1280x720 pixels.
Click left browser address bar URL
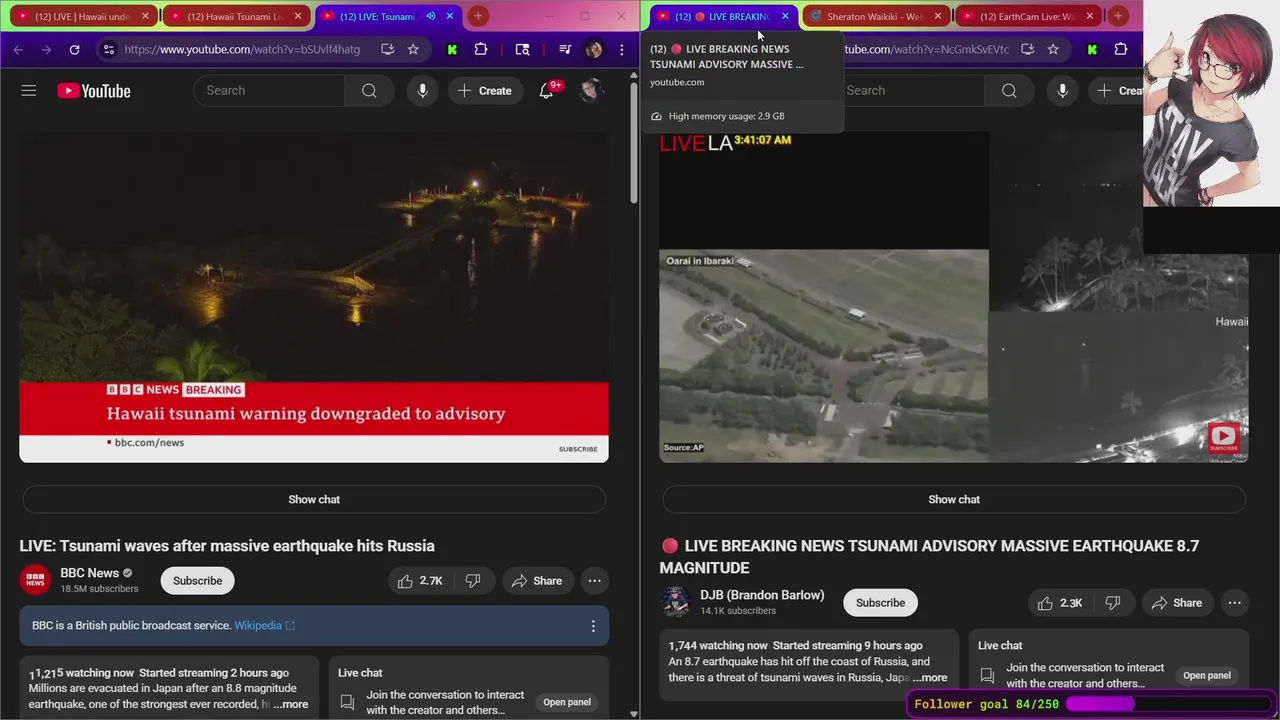pos(242,49)
